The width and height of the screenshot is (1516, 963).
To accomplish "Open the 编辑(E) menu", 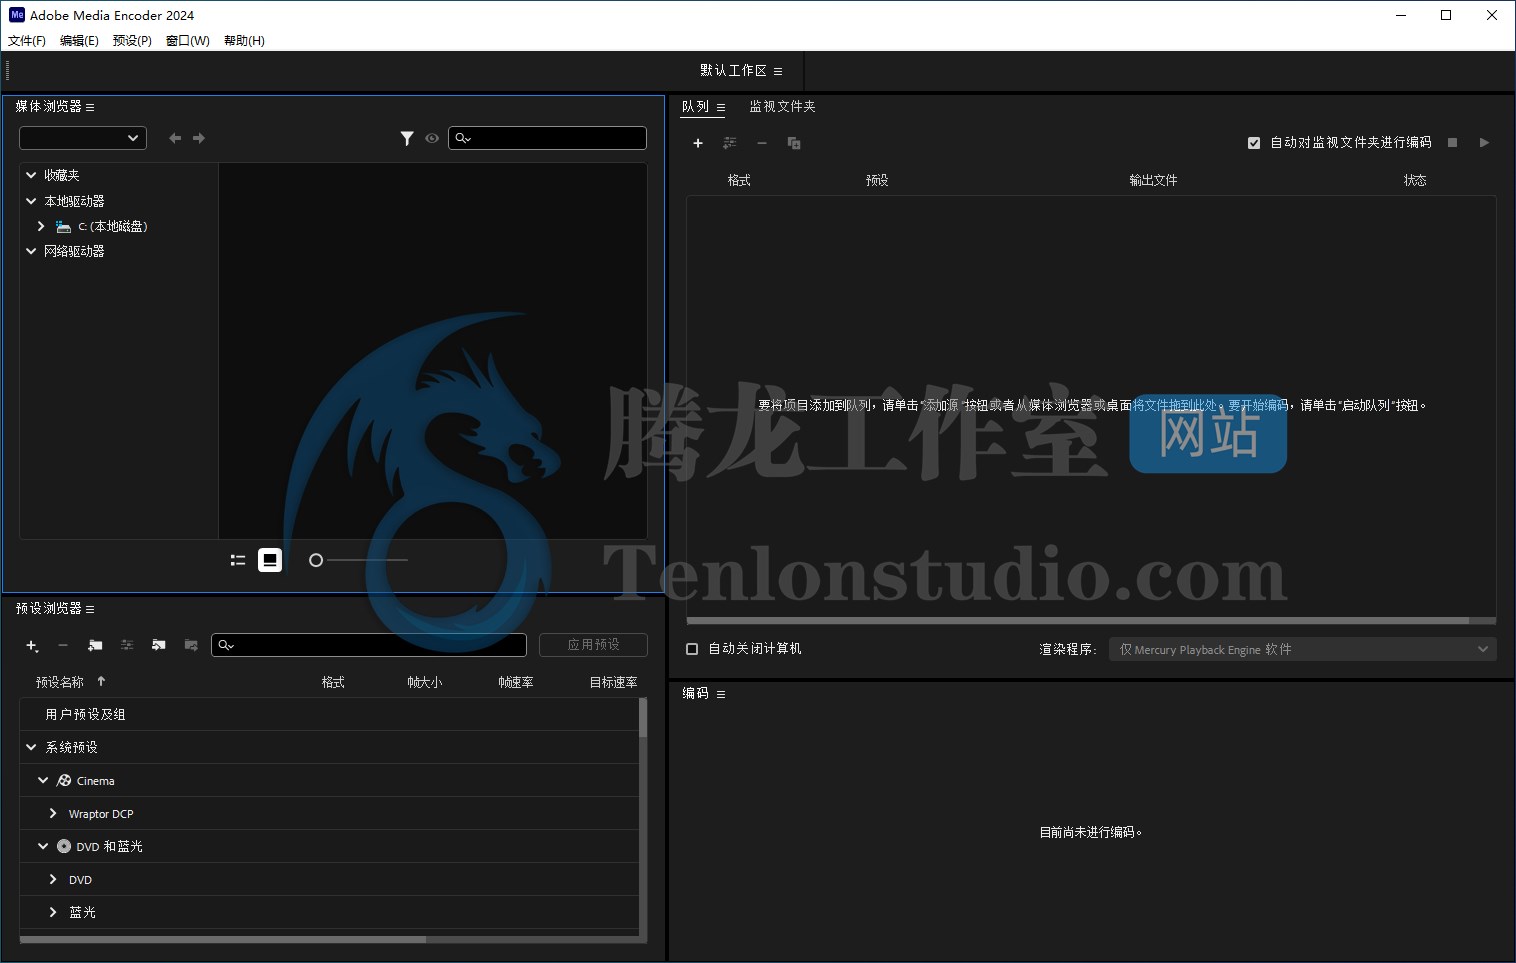I will click(79, 41).
